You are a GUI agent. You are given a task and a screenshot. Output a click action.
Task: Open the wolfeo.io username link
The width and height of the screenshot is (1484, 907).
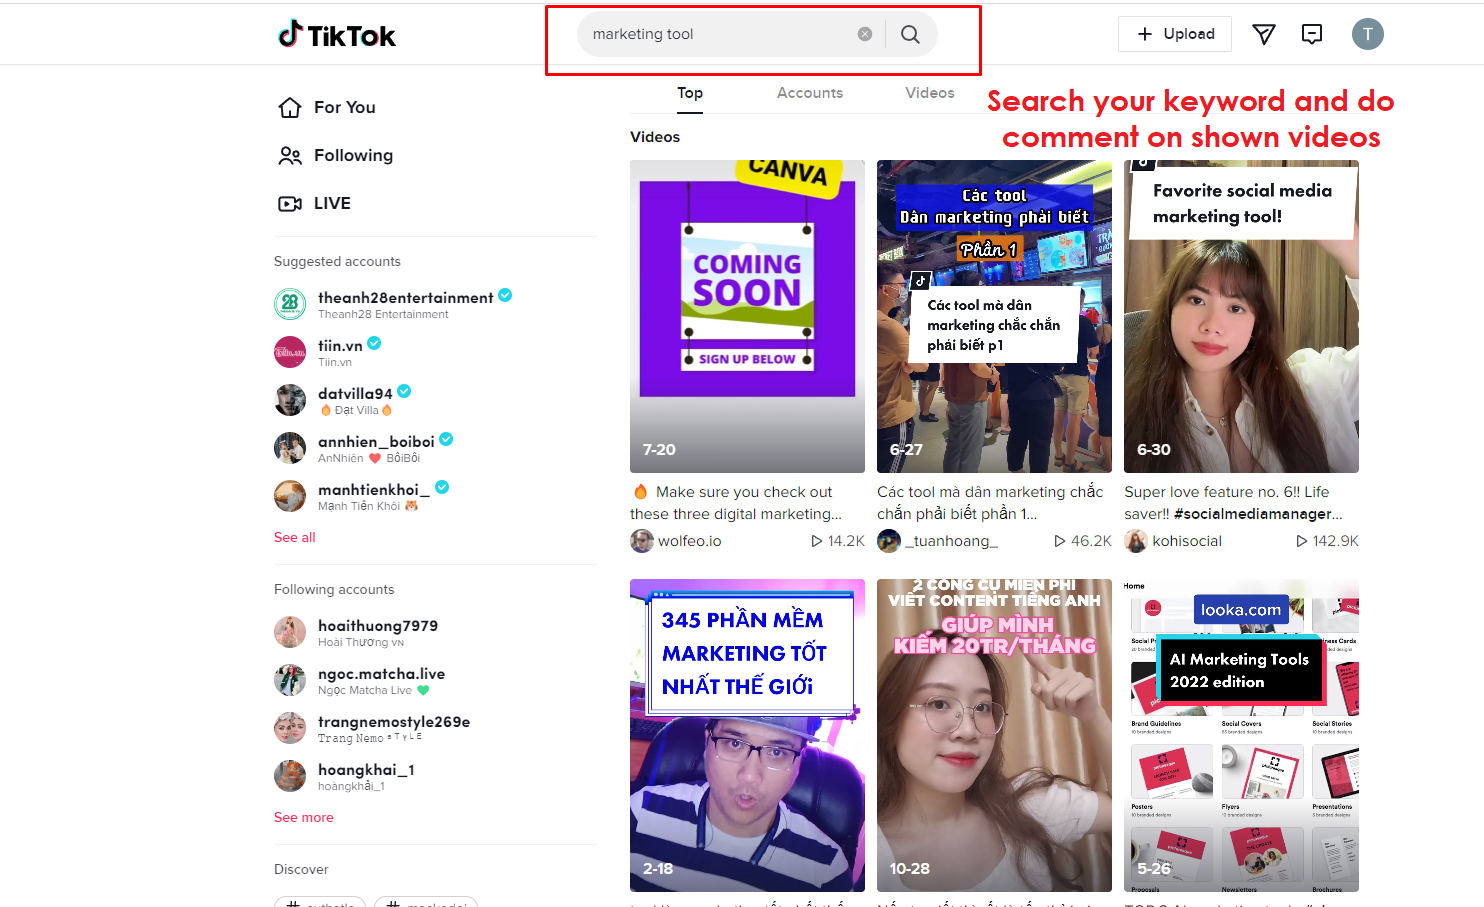(689, 541)
